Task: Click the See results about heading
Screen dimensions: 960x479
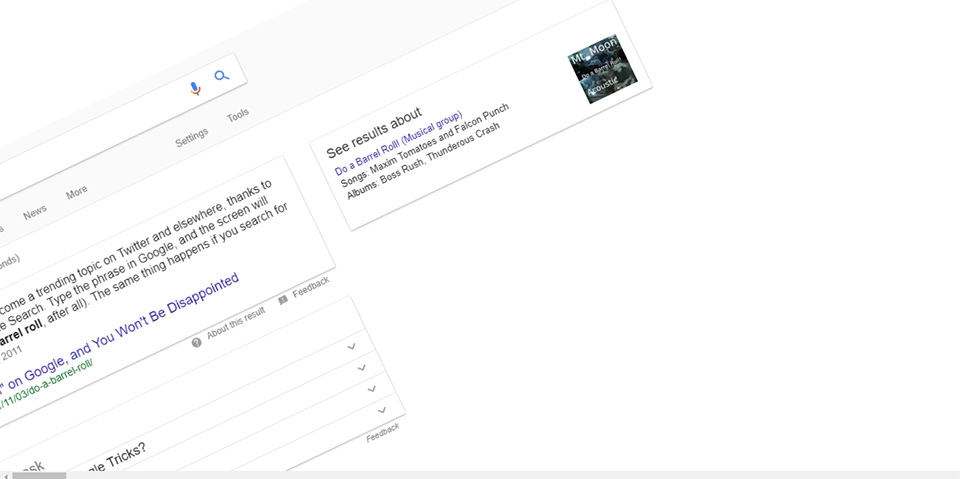Action: (x=374, y=132)
